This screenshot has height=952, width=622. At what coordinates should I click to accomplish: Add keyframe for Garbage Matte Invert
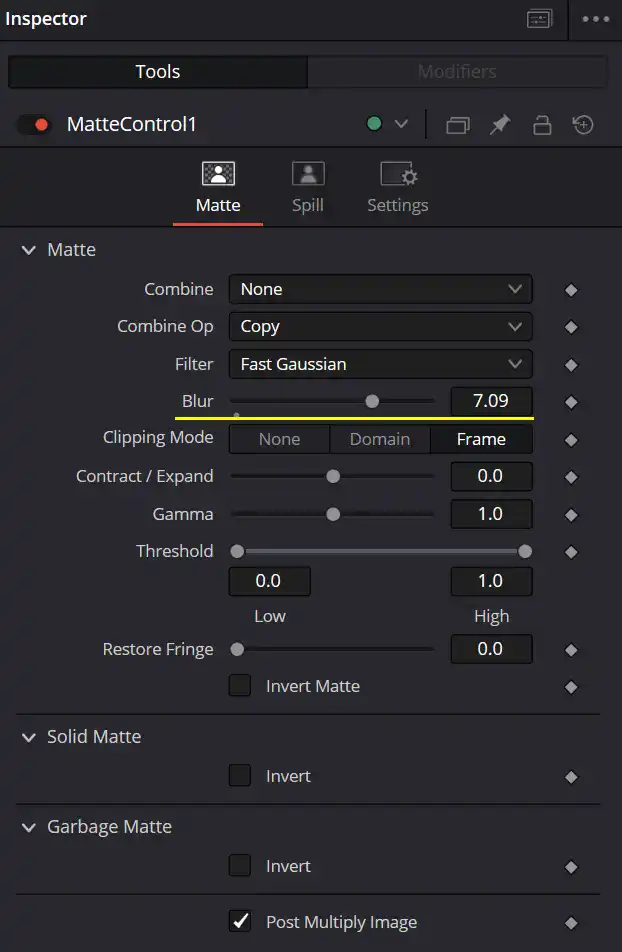571,867
